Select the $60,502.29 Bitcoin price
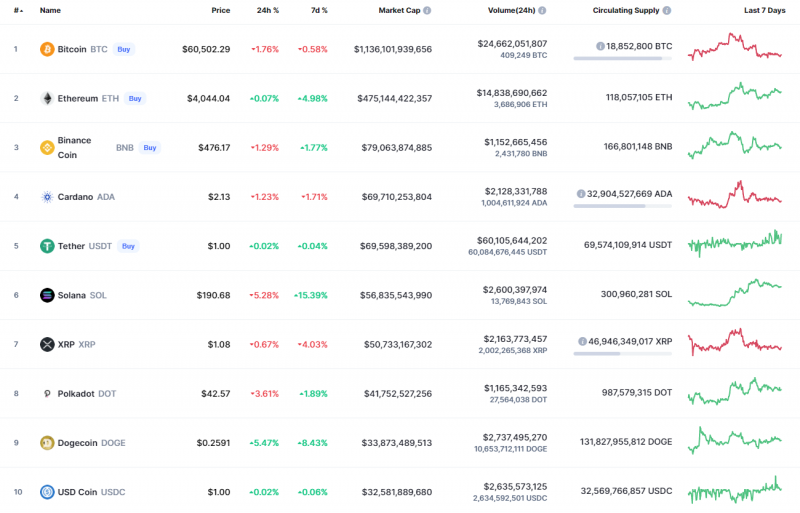Viewport: 800px width, 513px height. click(206, 49)
